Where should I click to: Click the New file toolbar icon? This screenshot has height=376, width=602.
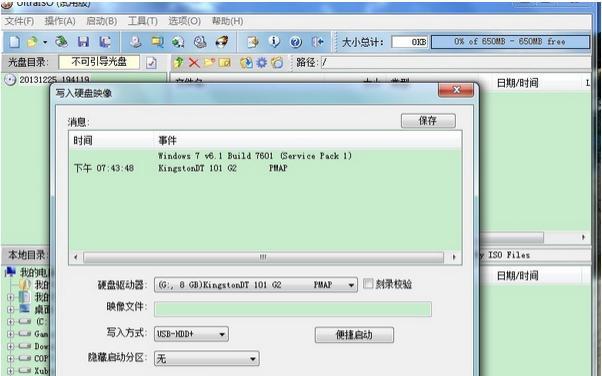(x=14, y=41)
